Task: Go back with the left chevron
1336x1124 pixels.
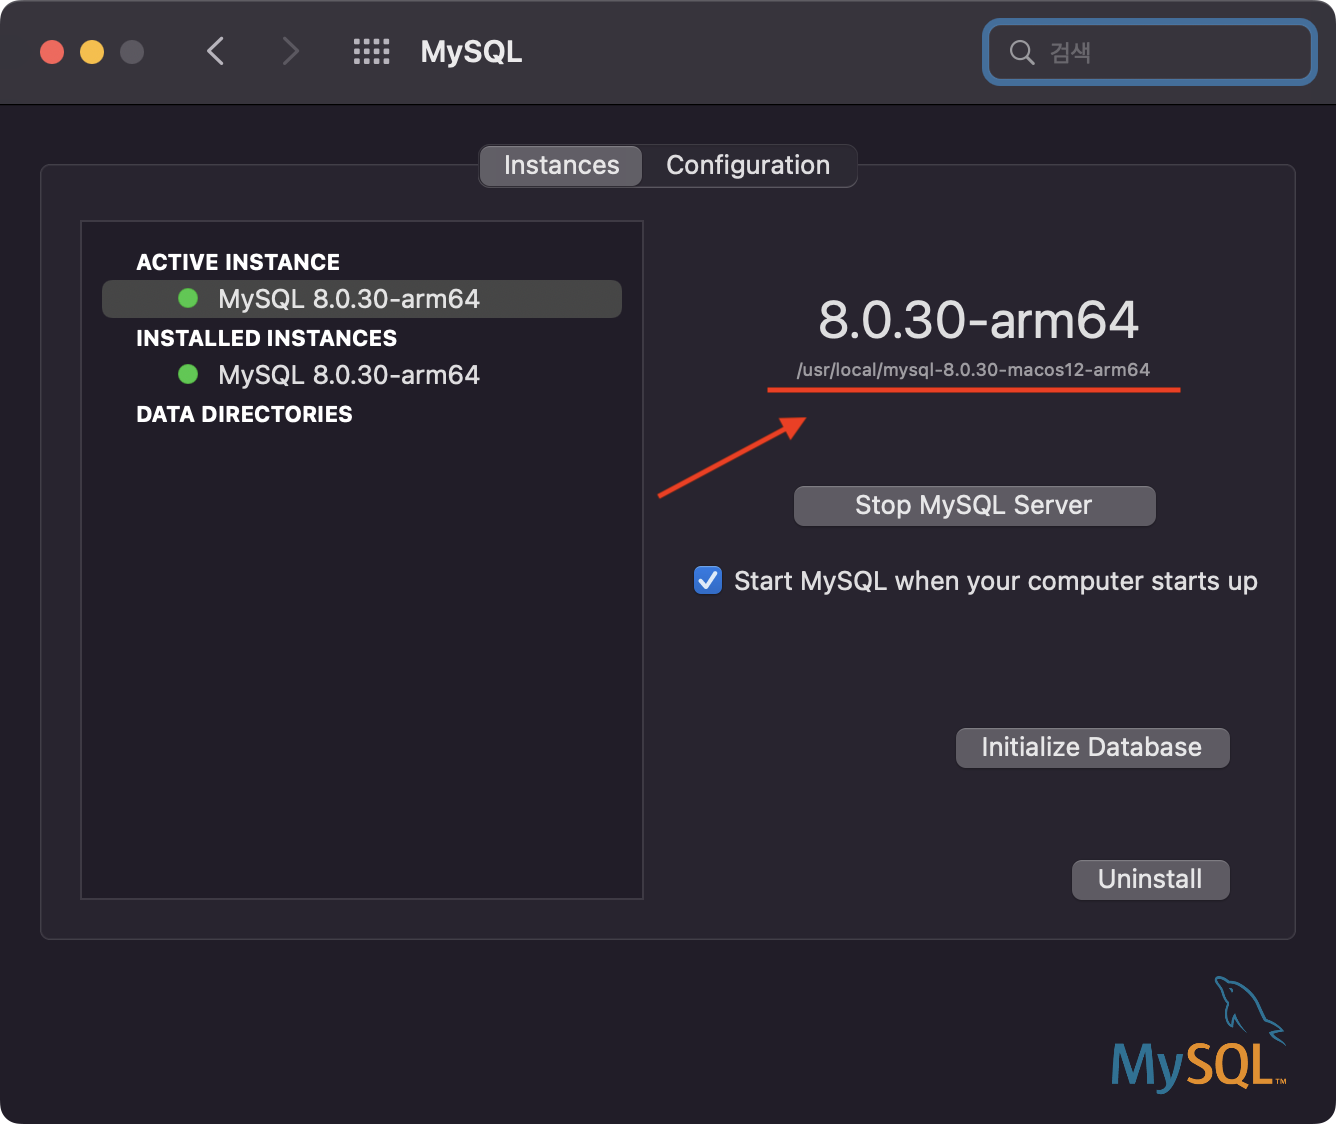Action: tap(215, 51)
